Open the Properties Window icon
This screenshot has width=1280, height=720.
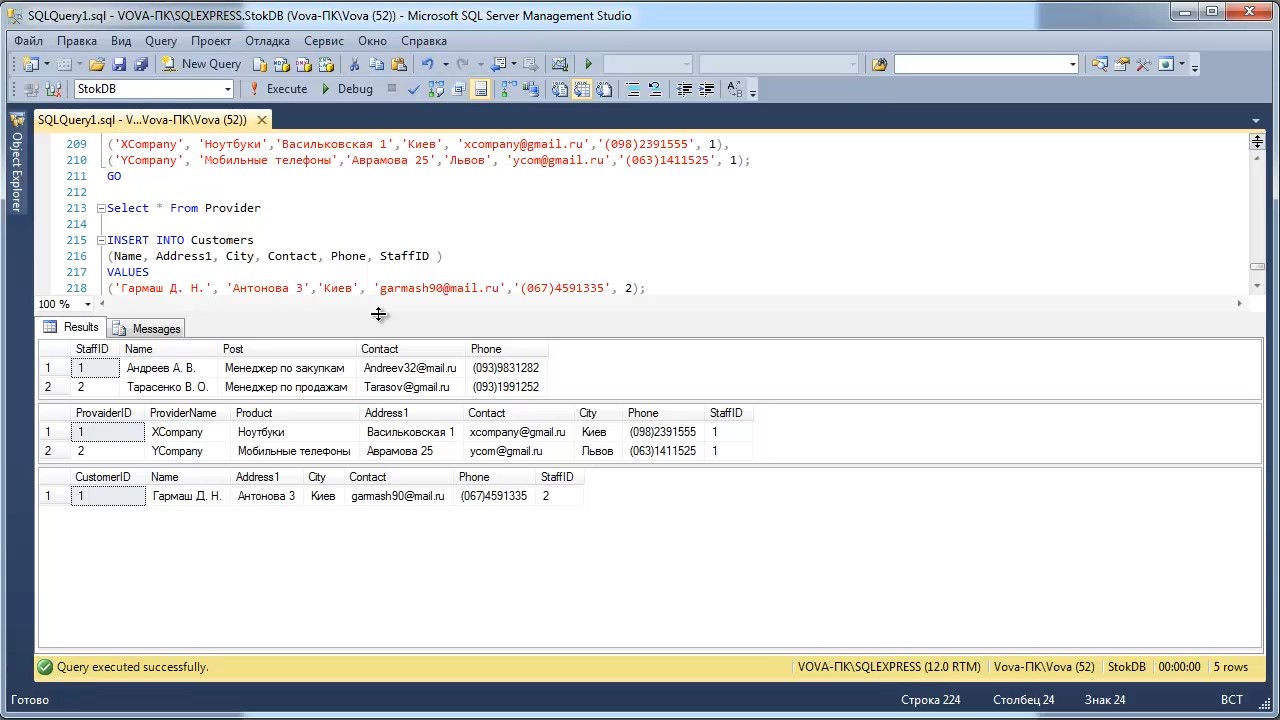[1121, 64]
